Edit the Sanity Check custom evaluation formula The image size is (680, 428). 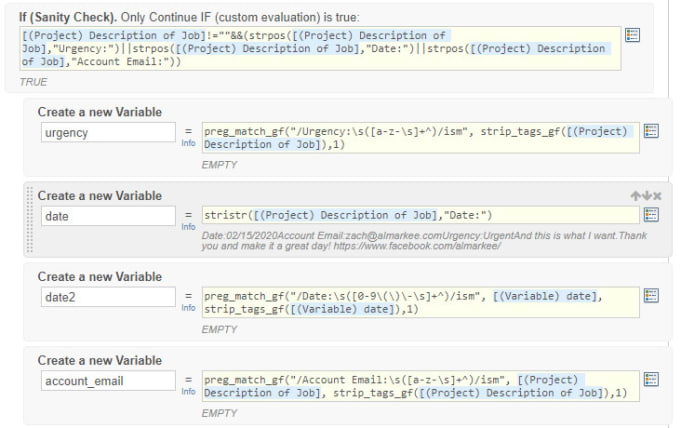(x=320, y=49)
